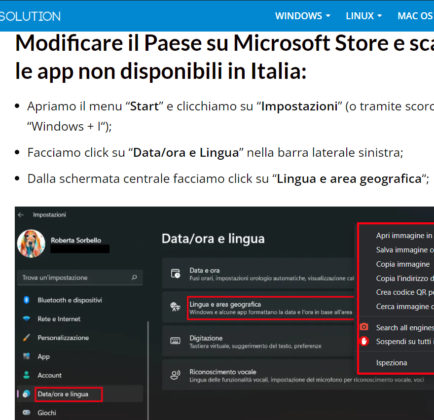434x420 pixels.
Task: Click the App sidebar icon
Action: pyautogui.click(x=27, y=356)
